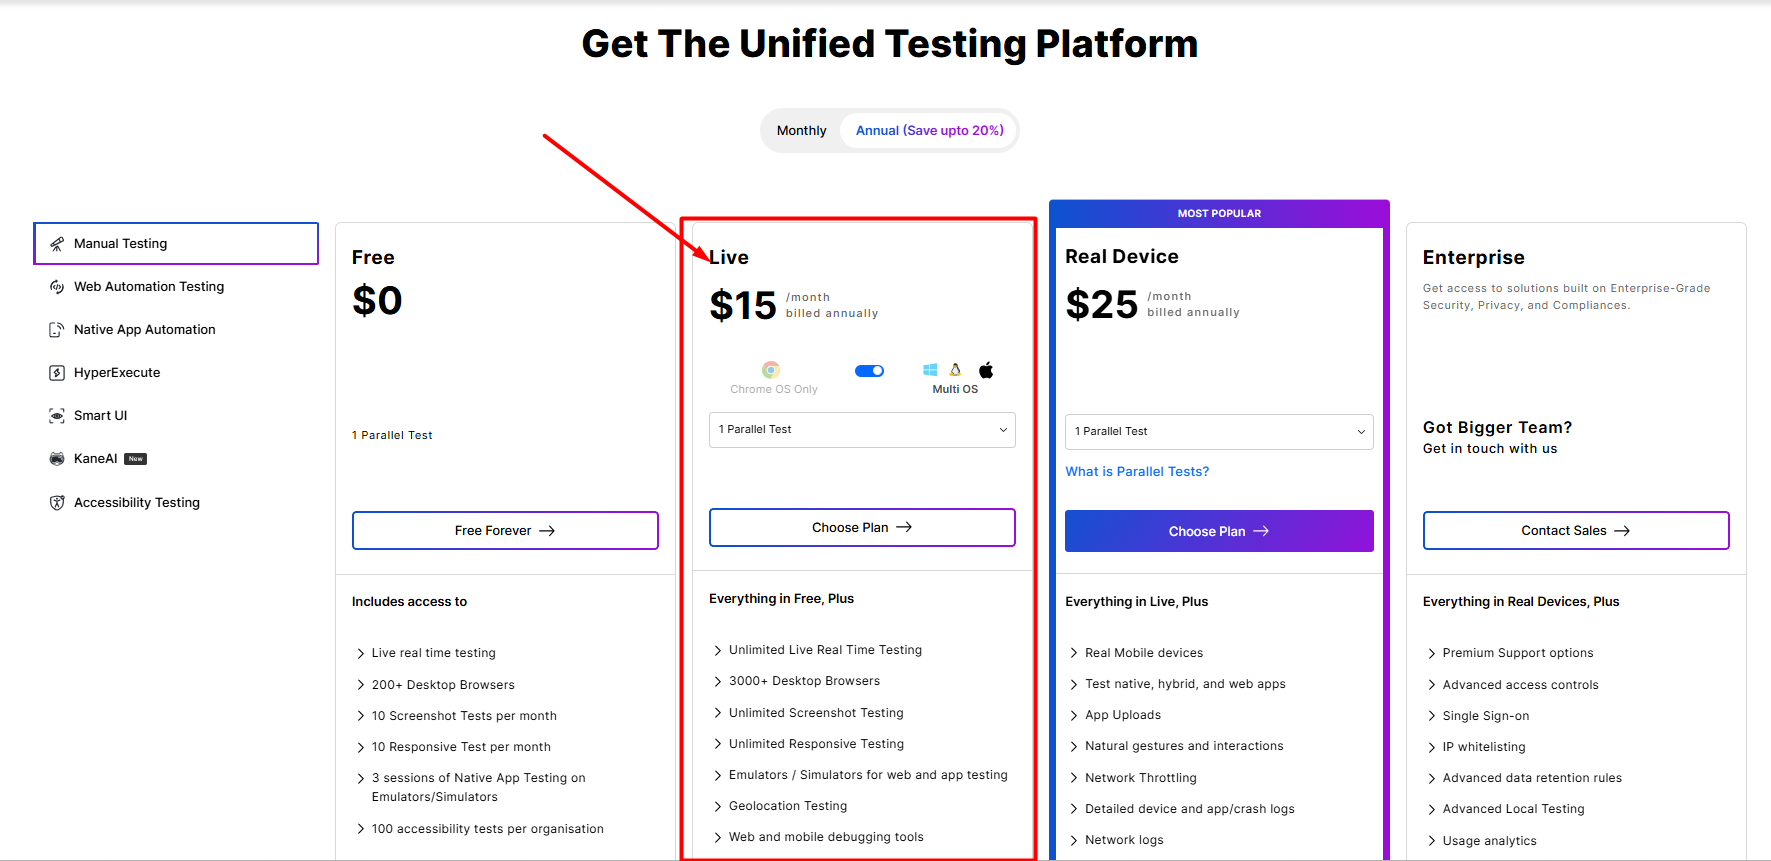Click the Accessibility Testing shield icon
The height and width of the screenshot is (861, 1771).
57,503
